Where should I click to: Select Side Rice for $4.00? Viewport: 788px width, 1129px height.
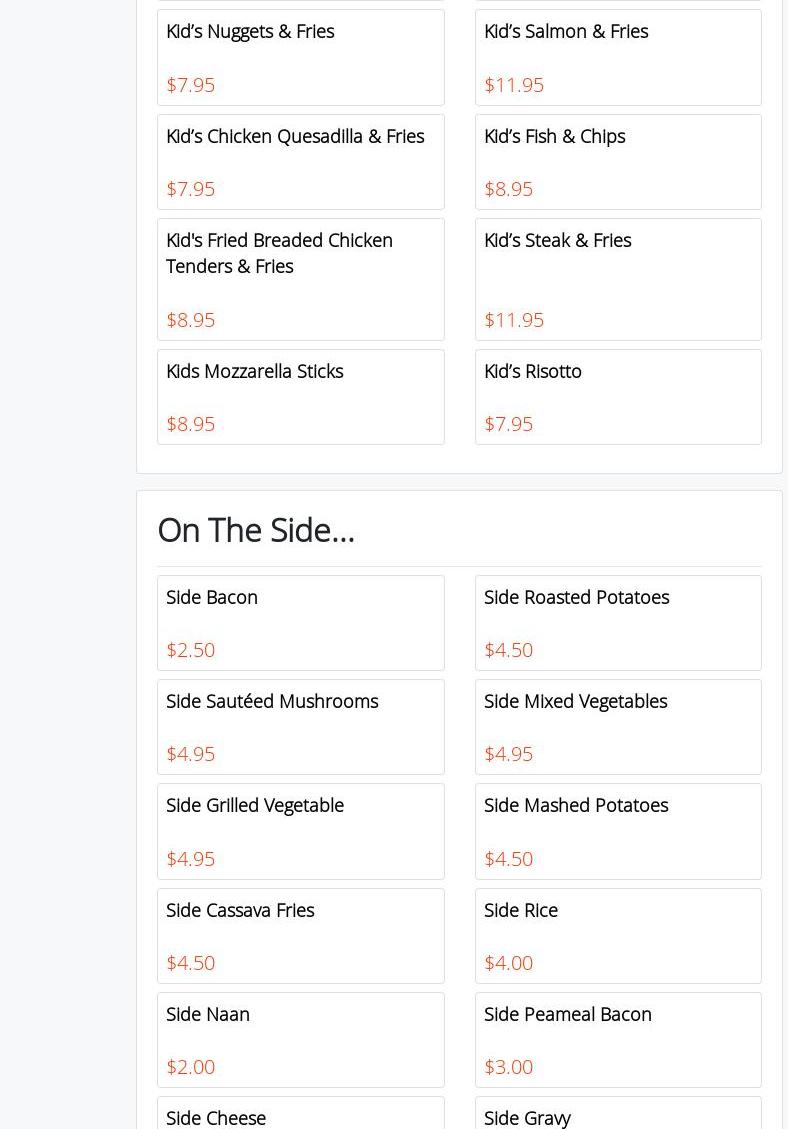pos(618,935)
